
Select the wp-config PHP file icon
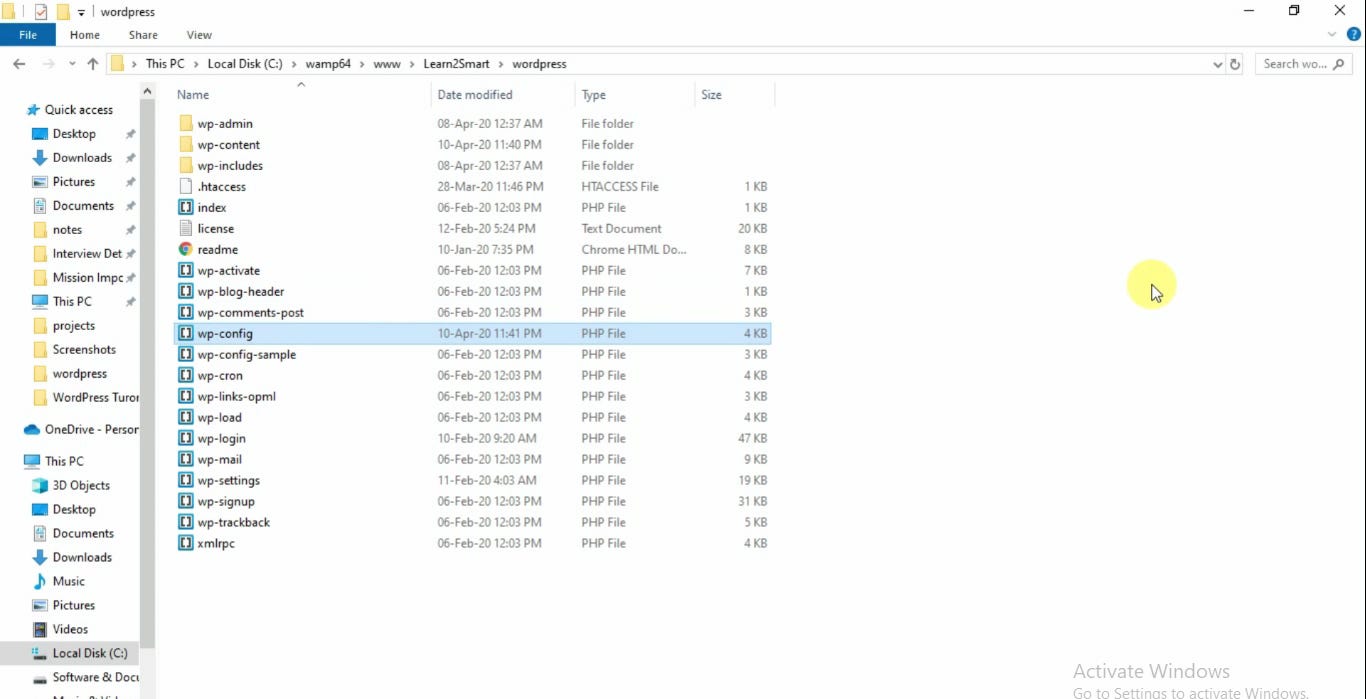pos(185,334)
